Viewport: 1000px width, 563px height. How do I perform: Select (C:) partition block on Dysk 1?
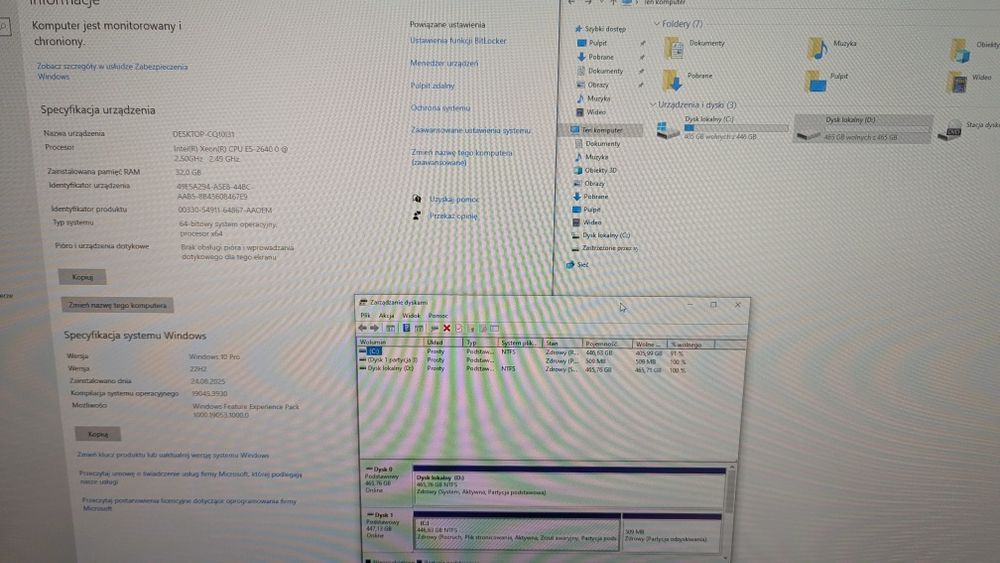coord(516,530)
